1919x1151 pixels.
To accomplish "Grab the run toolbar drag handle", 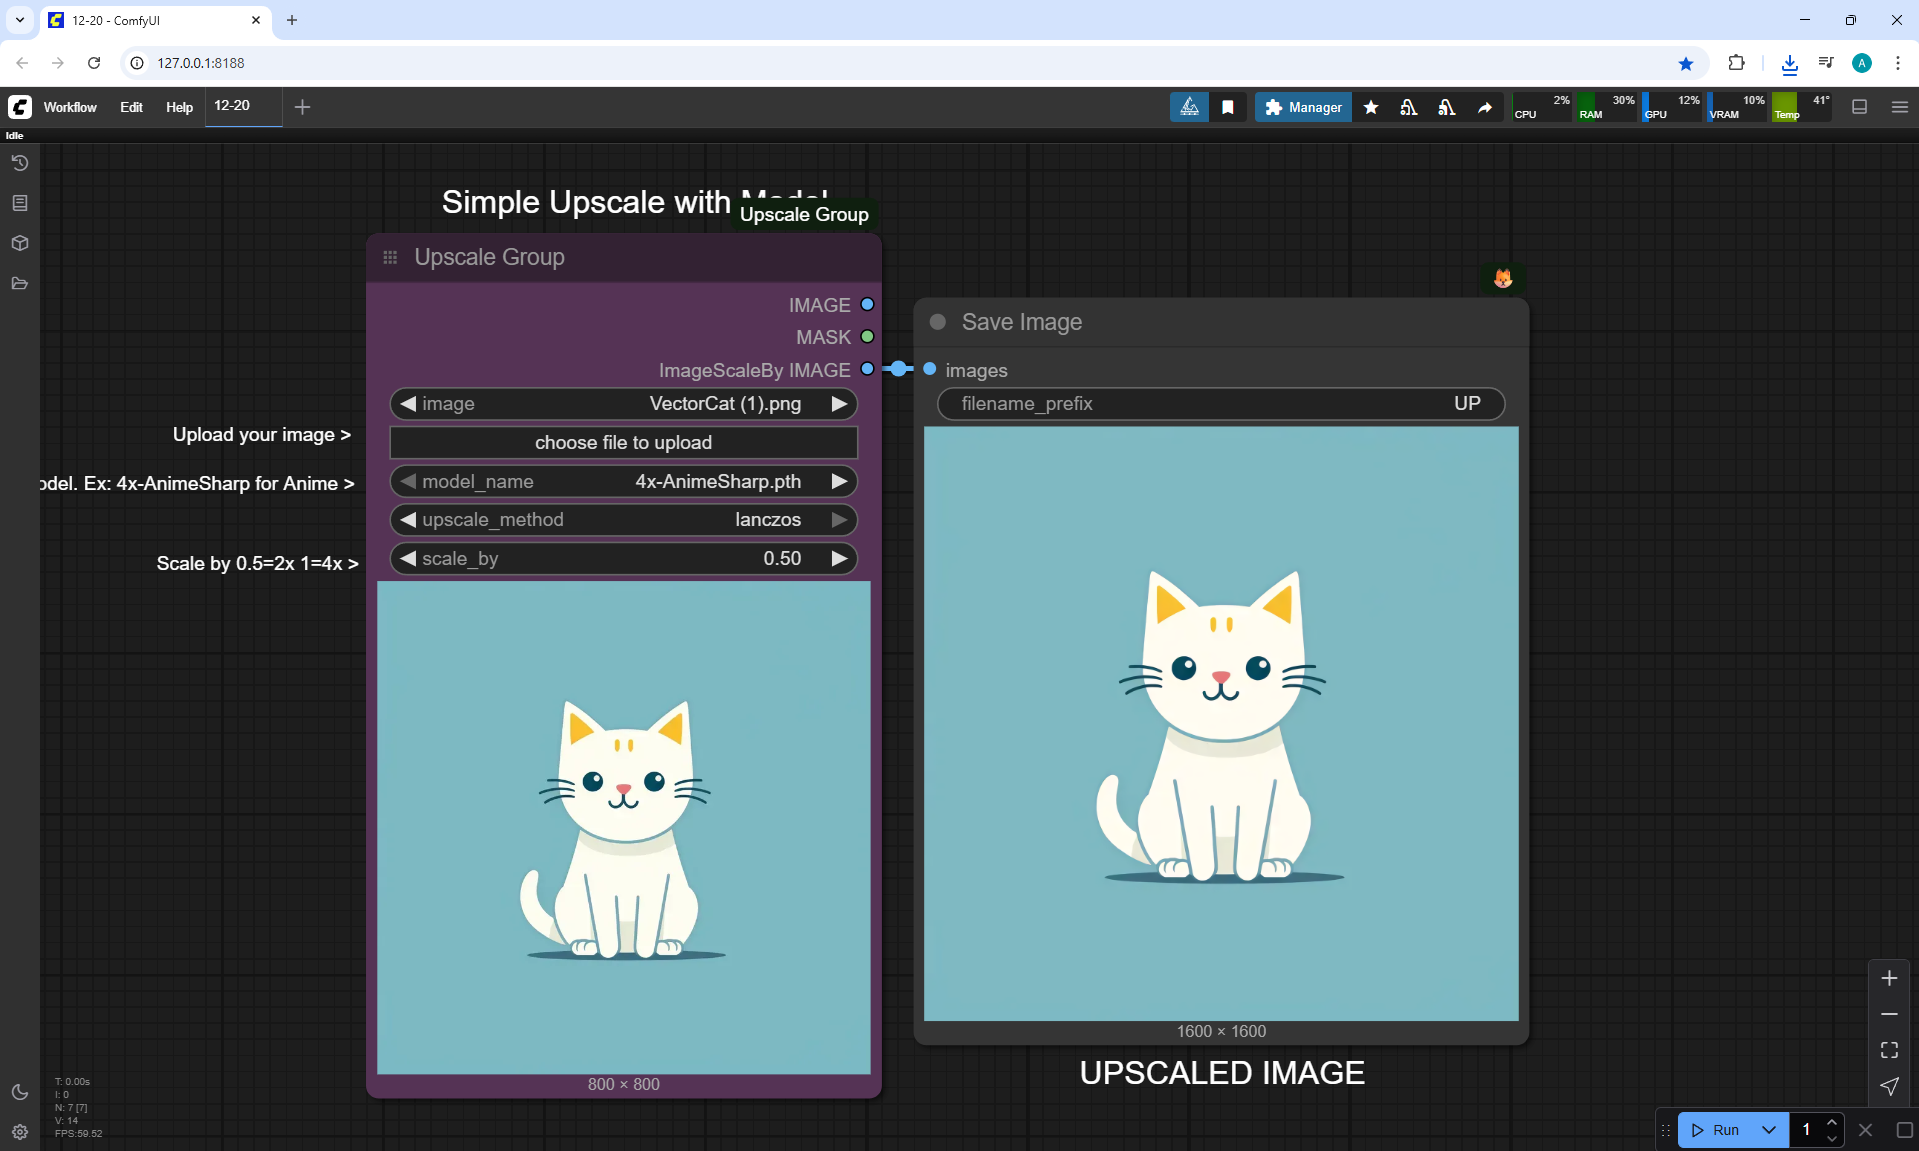I will [x=1666, y=1130].
